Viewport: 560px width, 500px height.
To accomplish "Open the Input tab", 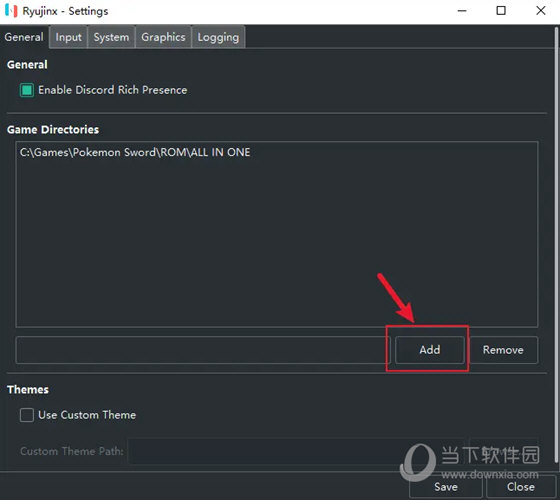I will coord(68,37).
